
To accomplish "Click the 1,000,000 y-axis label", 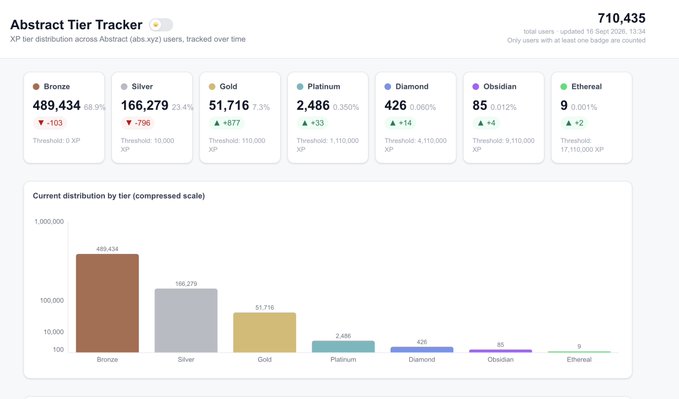I will pos(49,221).
